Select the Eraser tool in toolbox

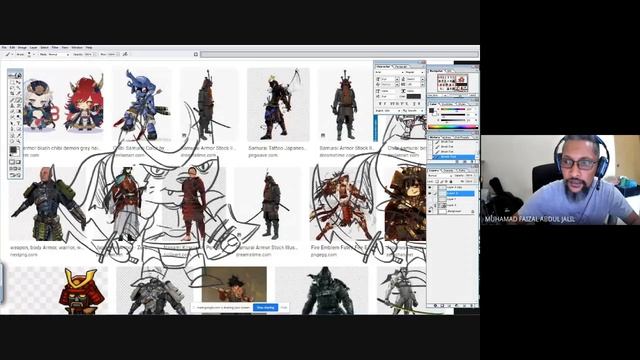[x=12, y=111]
